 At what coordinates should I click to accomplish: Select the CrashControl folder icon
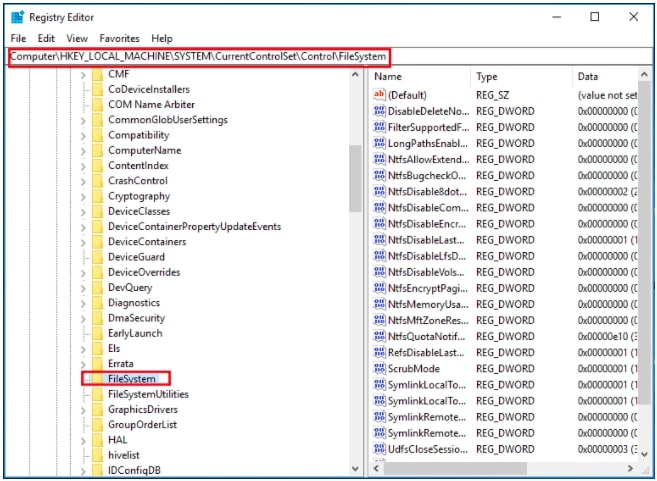pos(97,181)
